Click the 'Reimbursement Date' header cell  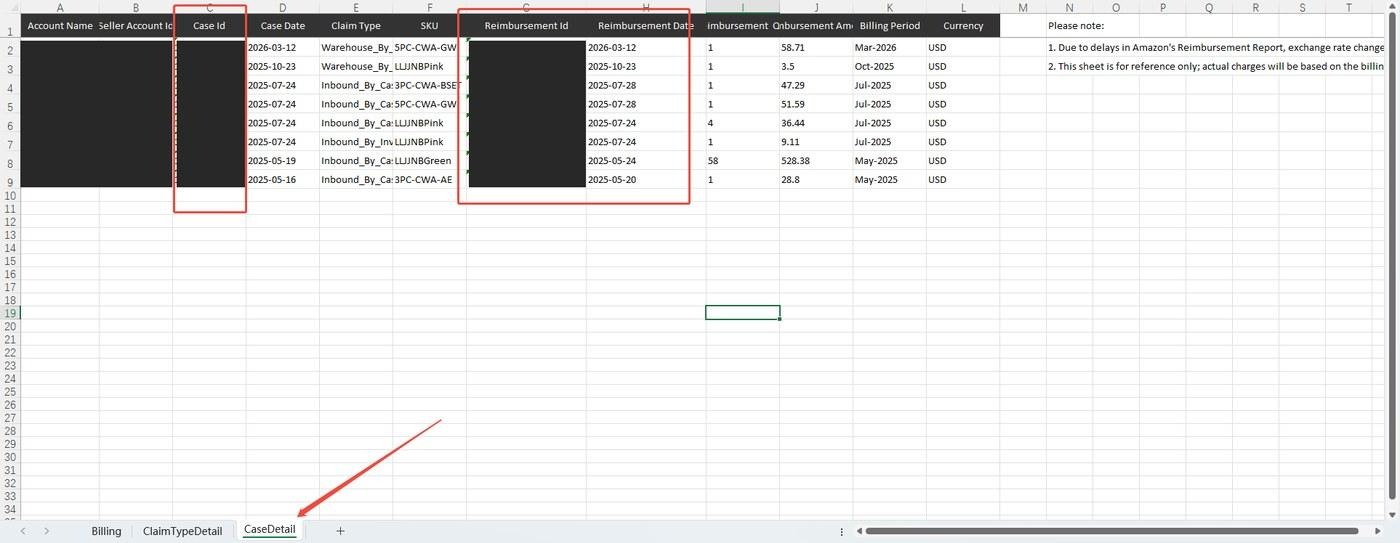coord(646,25)
